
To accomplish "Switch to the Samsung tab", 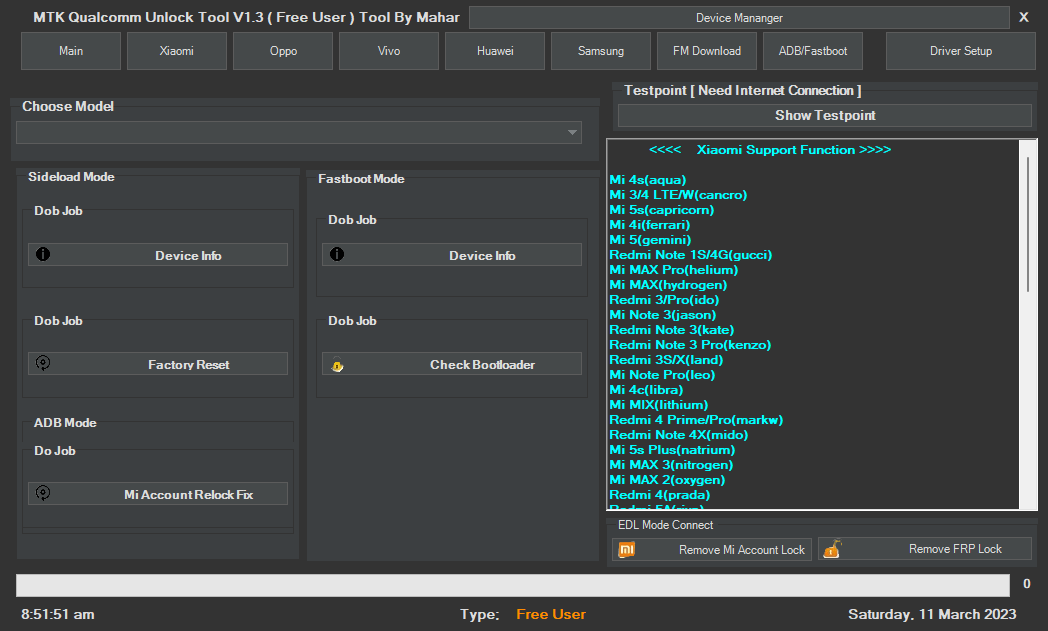I will (600, 50).
